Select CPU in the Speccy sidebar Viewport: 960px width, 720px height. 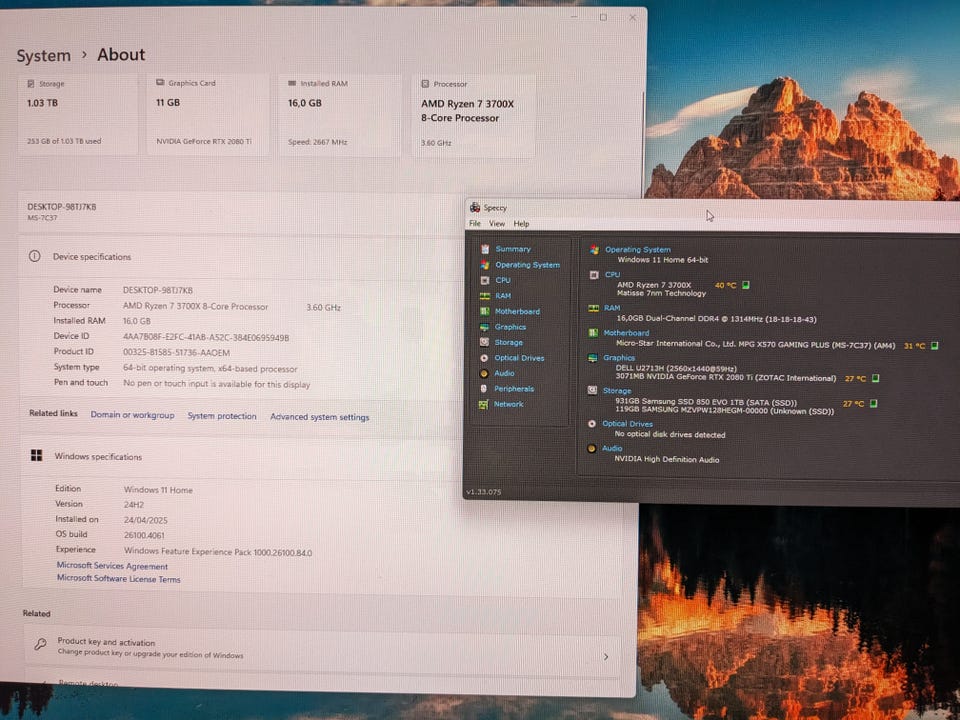503,280
